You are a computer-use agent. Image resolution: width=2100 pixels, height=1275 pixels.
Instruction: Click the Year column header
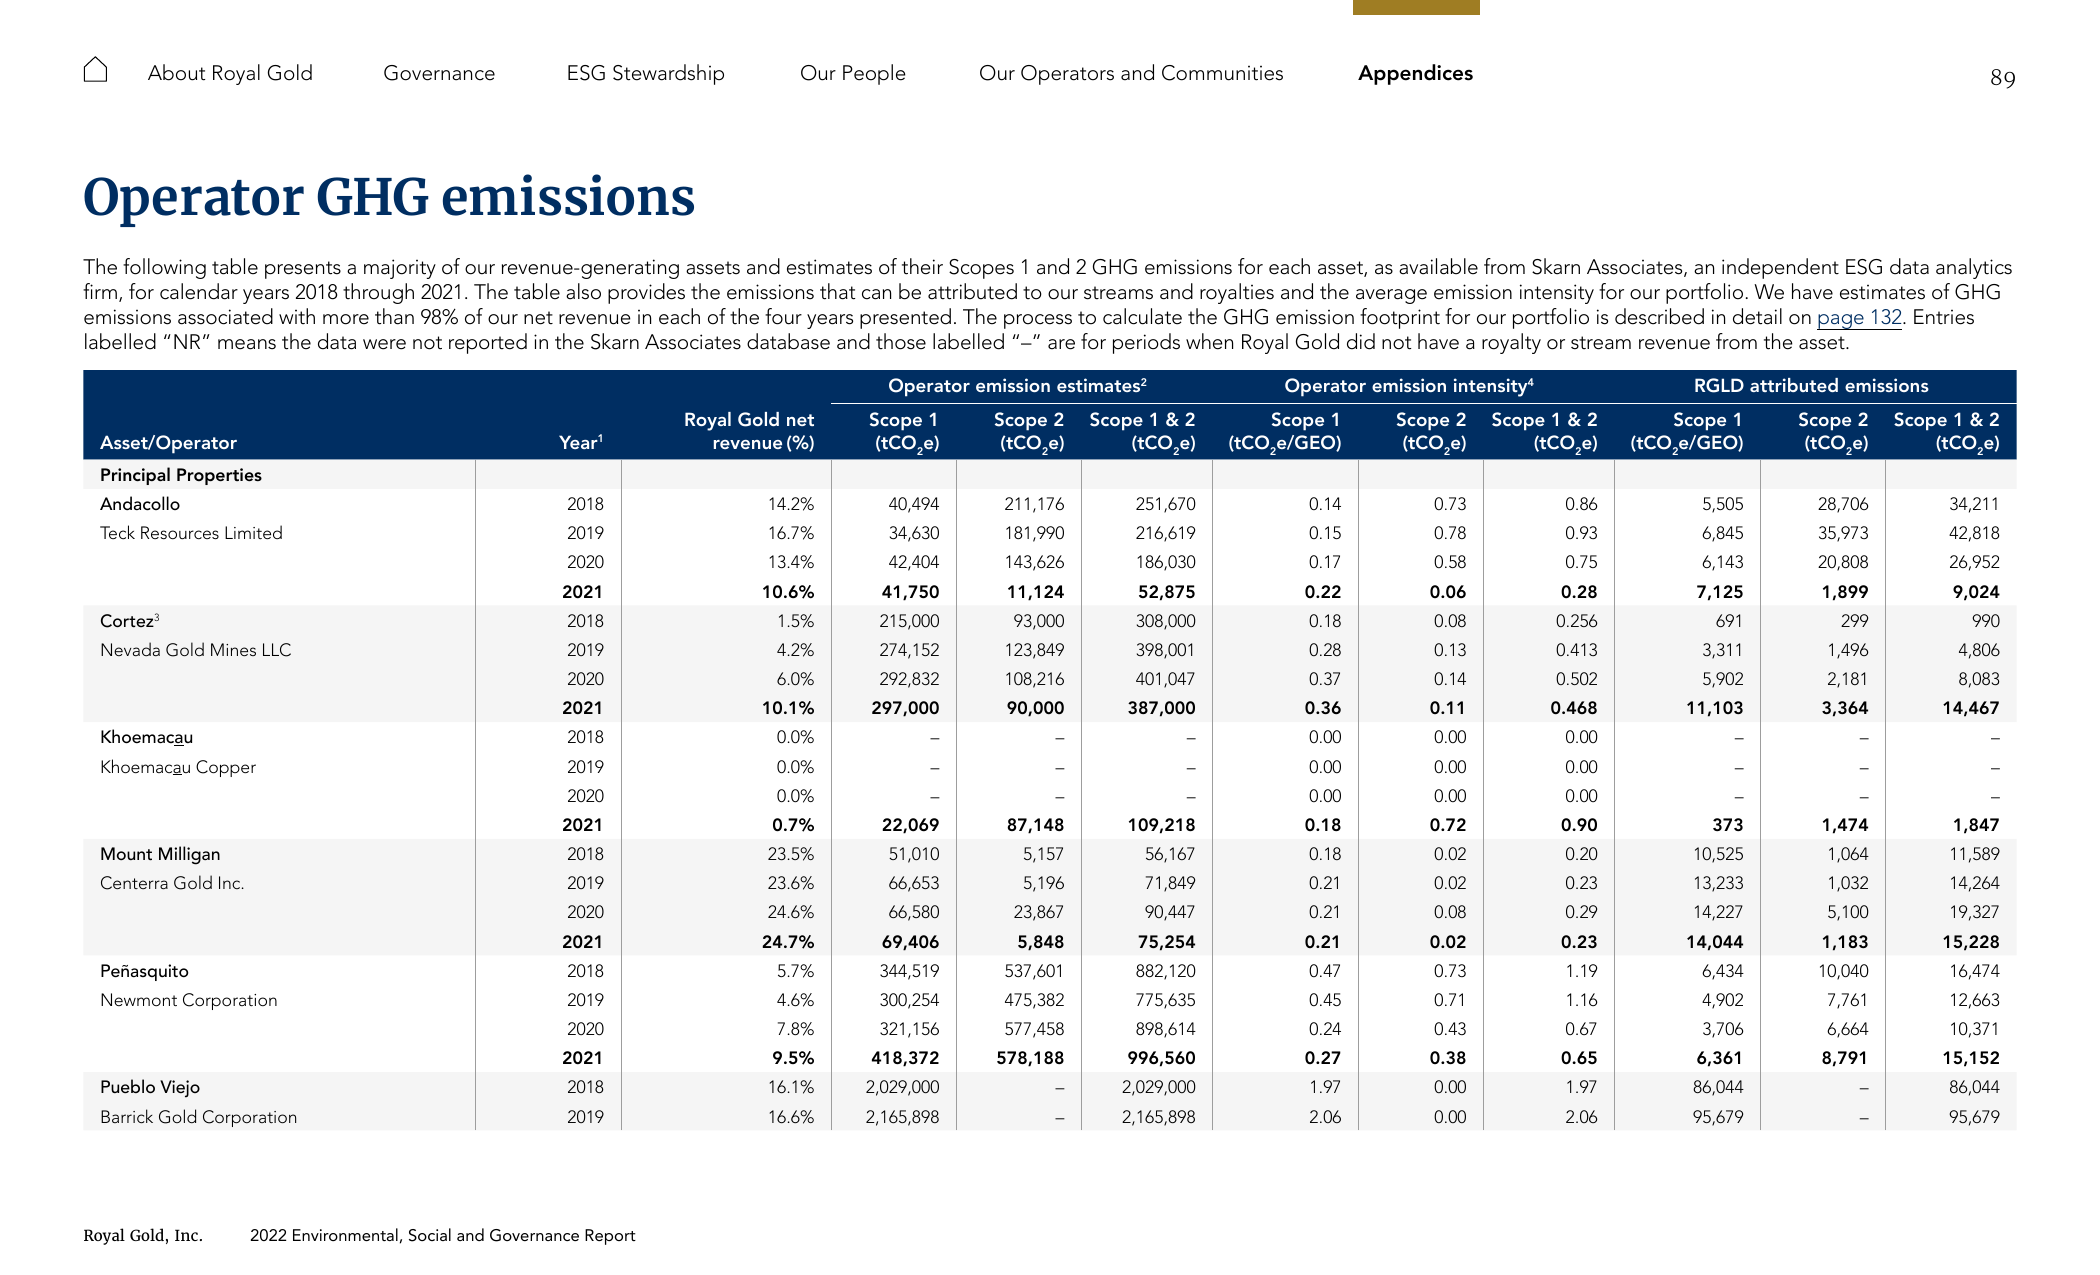[x=581, y=443]
